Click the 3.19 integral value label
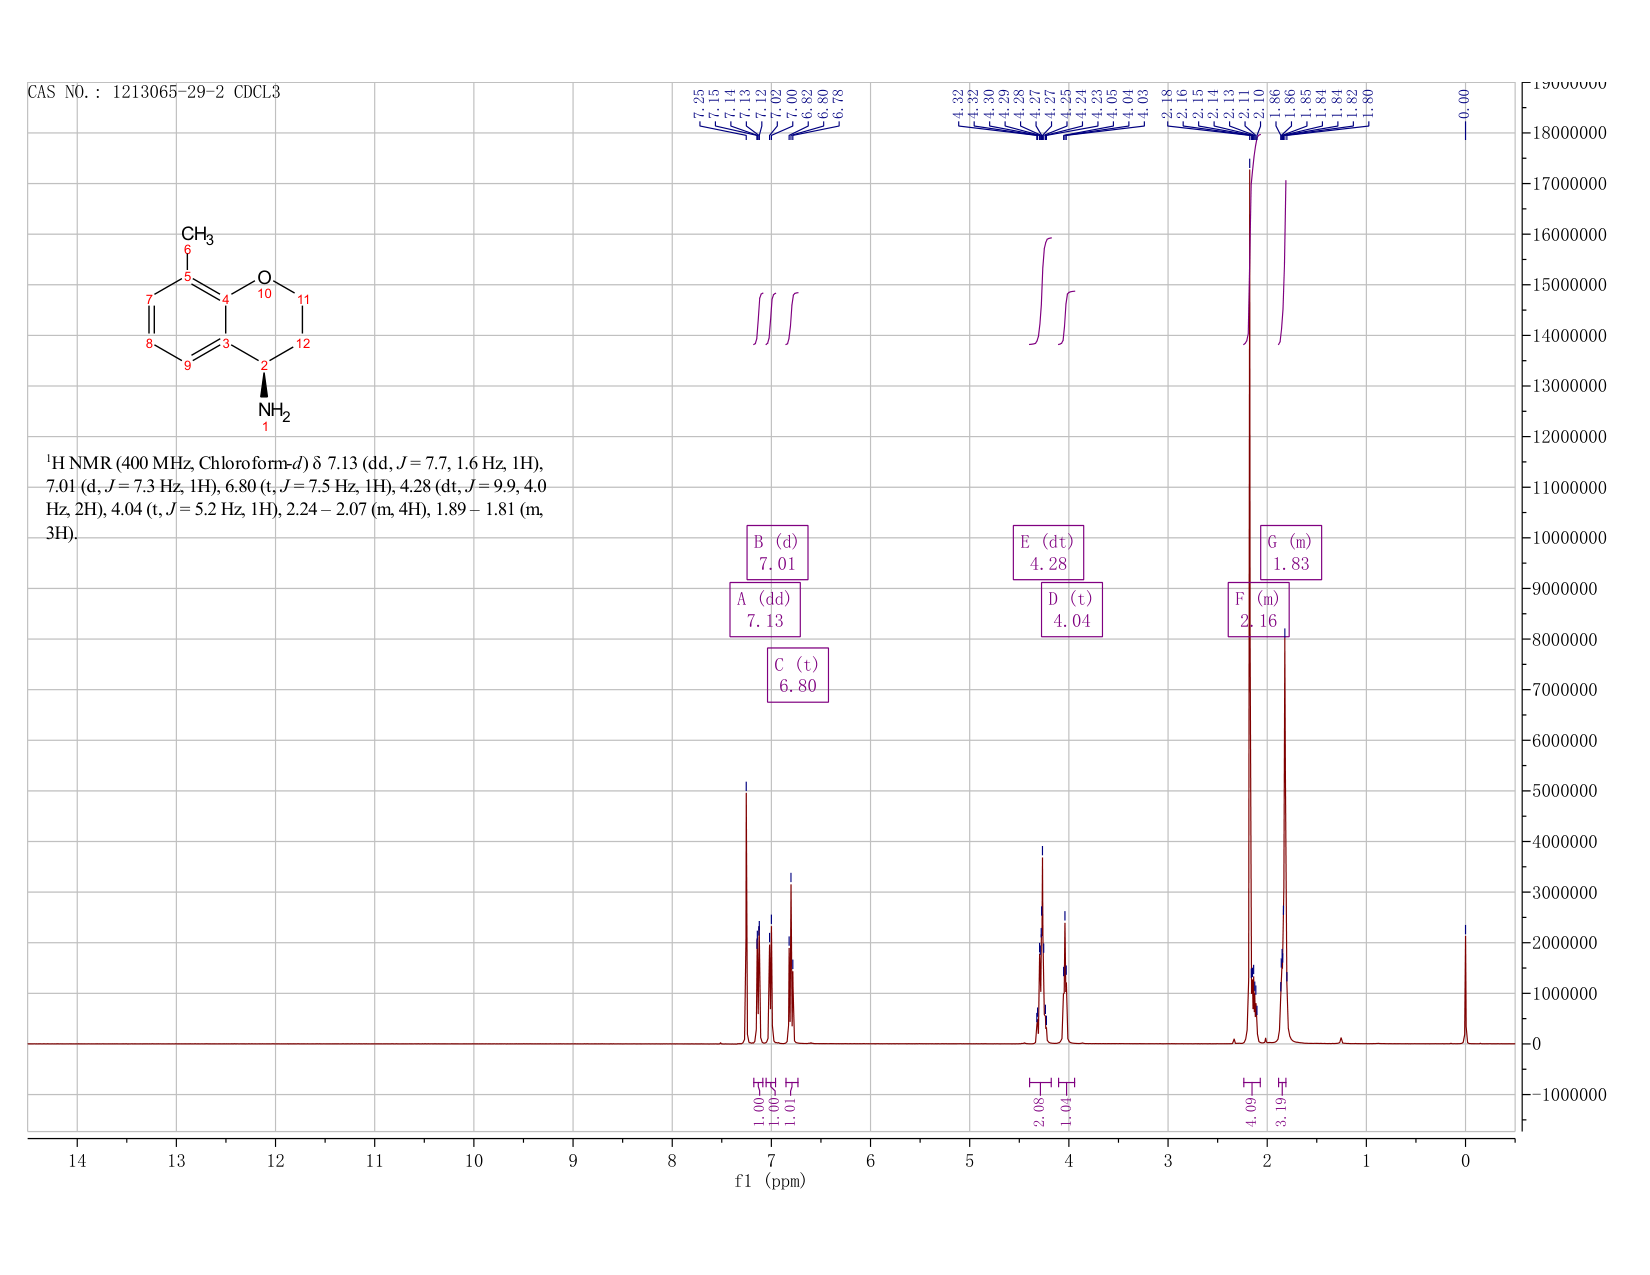The width and height of the screenshot is (1650, 1275). pos(1282,1112)
